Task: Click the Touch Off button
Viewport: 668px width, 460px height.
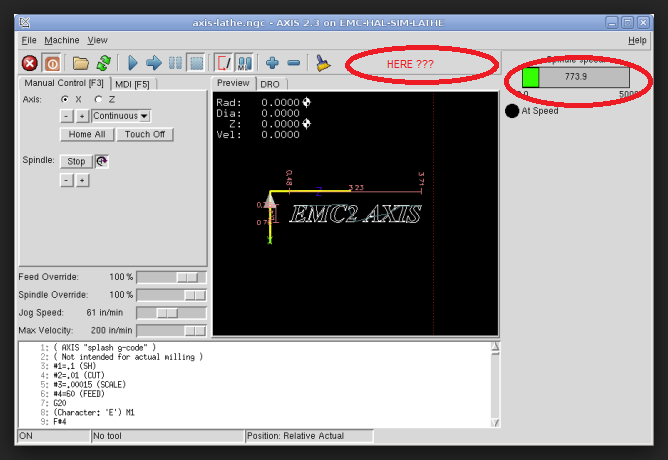Action: coord(145,134)
